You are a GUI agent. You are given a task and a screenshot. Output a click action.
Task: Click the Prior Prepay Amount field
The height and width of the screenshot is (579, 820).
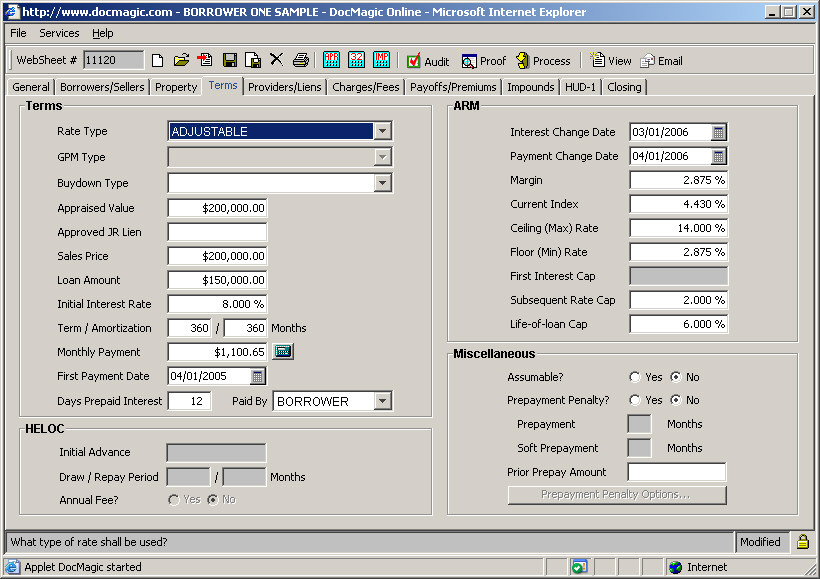(677, 472)
